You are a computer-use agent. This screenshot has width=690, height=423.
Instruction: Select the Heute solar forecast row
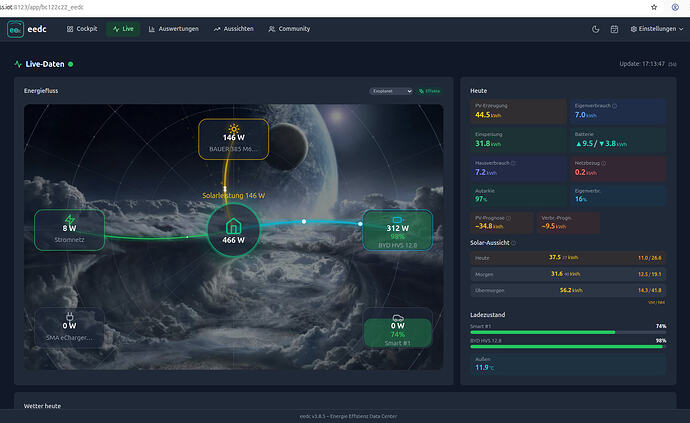point(568,258)
